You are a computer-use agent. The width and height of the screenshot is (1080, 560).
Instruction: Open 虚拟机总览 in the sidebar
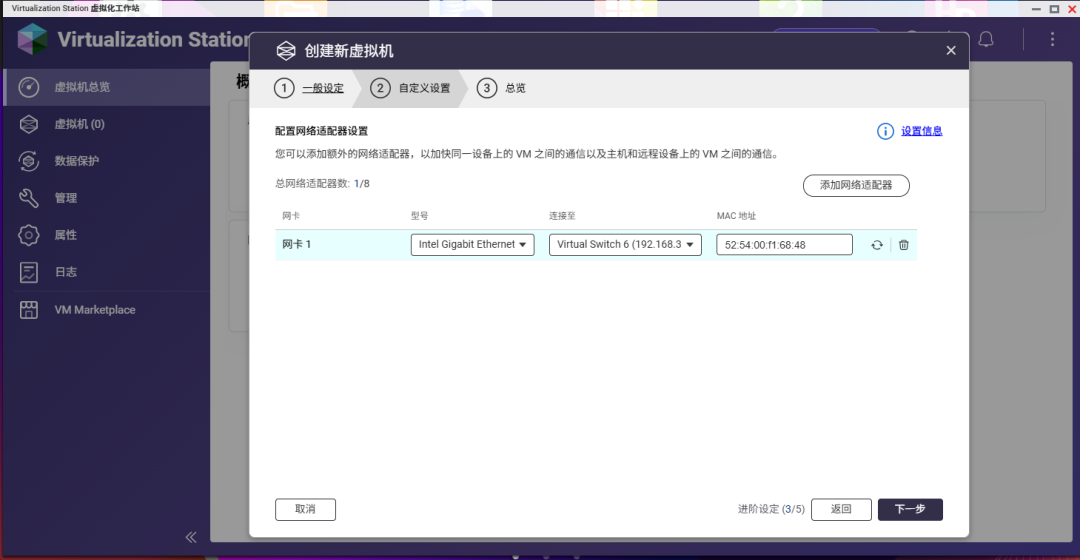pyautogui.click(x=107, y=87)
